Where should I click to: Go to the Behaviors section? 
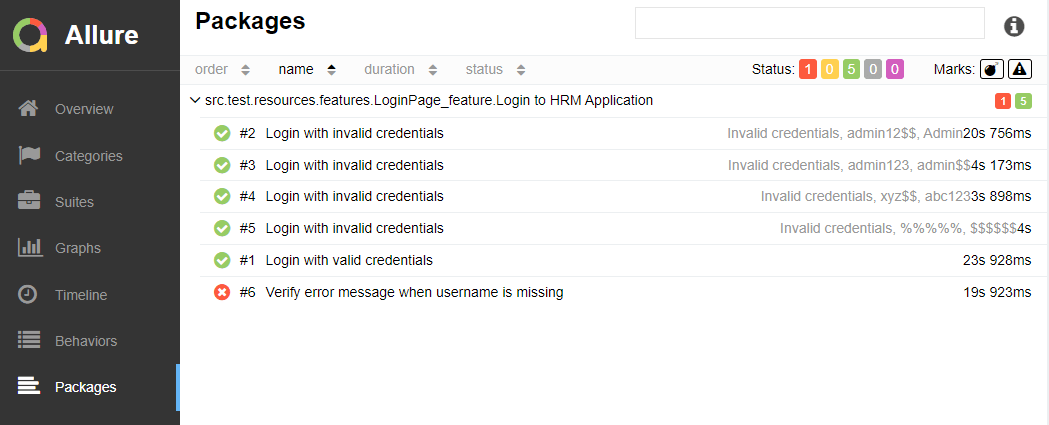[85, 341]
